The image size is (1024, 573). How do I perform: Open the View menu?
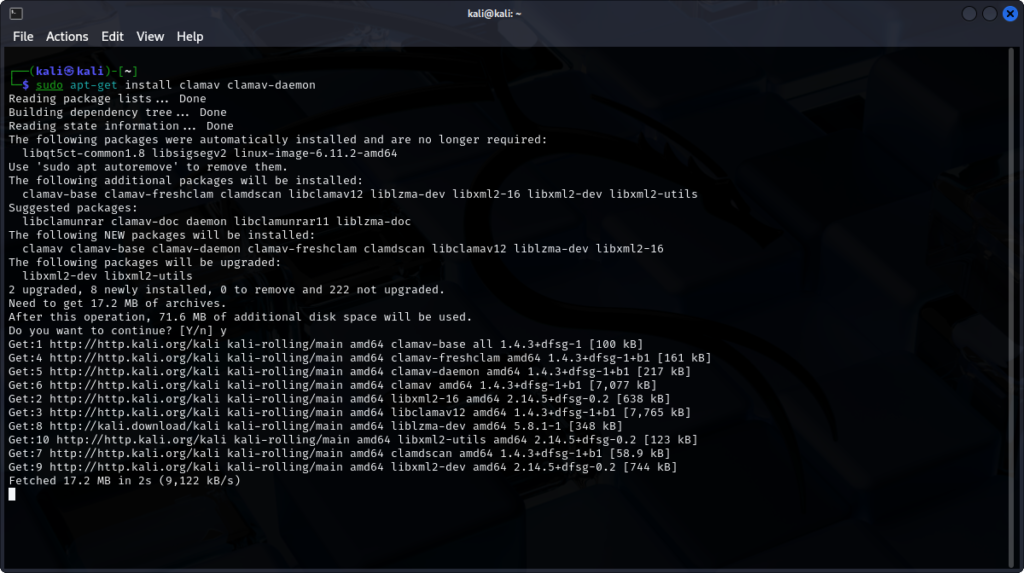point(150,36)
